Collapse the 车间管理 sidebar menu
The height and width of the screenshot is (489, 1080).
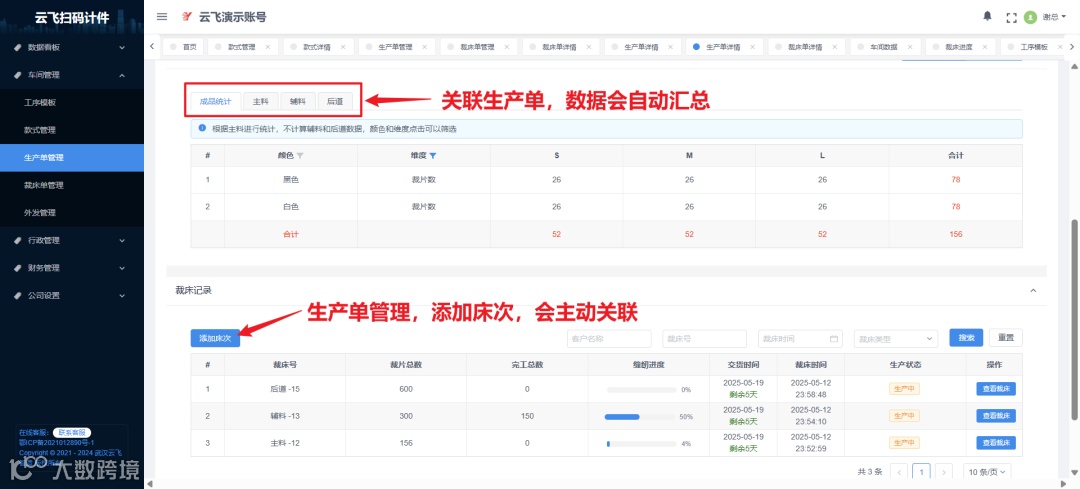click(72, 75)
